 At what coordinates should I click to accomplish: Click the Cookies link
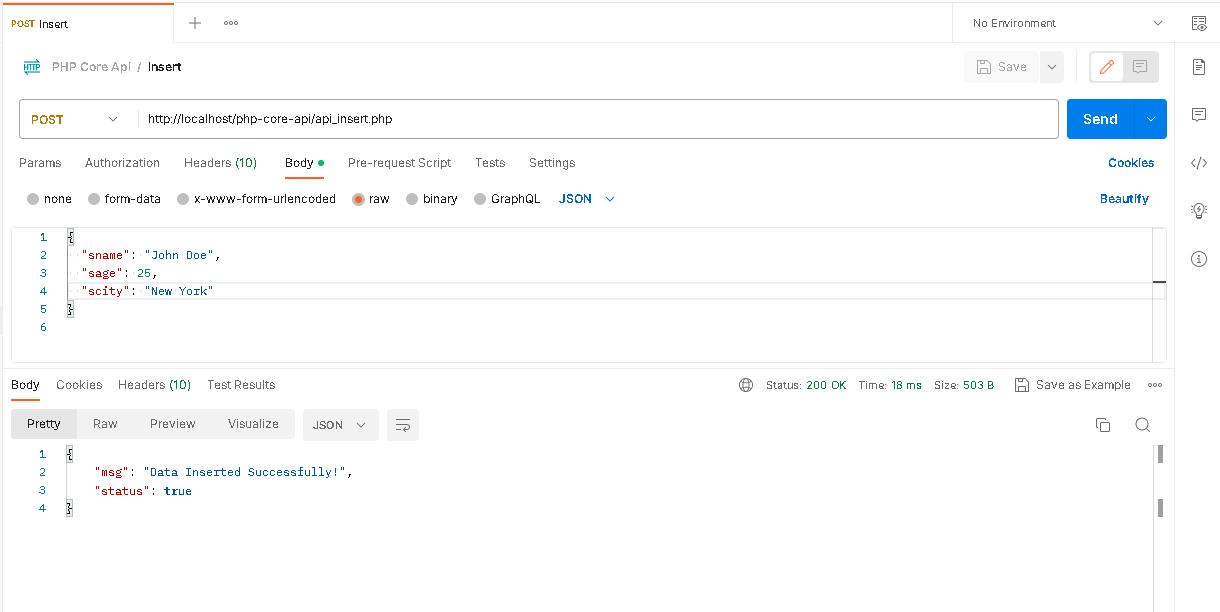[x=1131, y=163]
